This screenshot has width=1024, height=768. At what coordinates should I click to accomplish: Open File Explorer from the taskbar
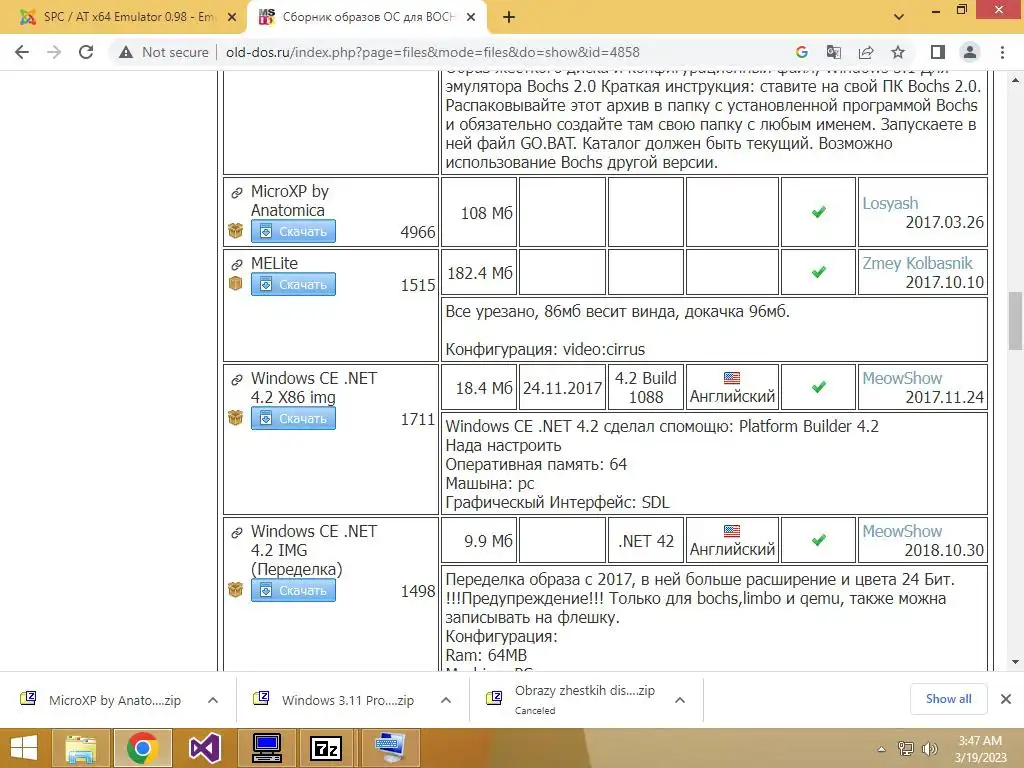(80, 748)
